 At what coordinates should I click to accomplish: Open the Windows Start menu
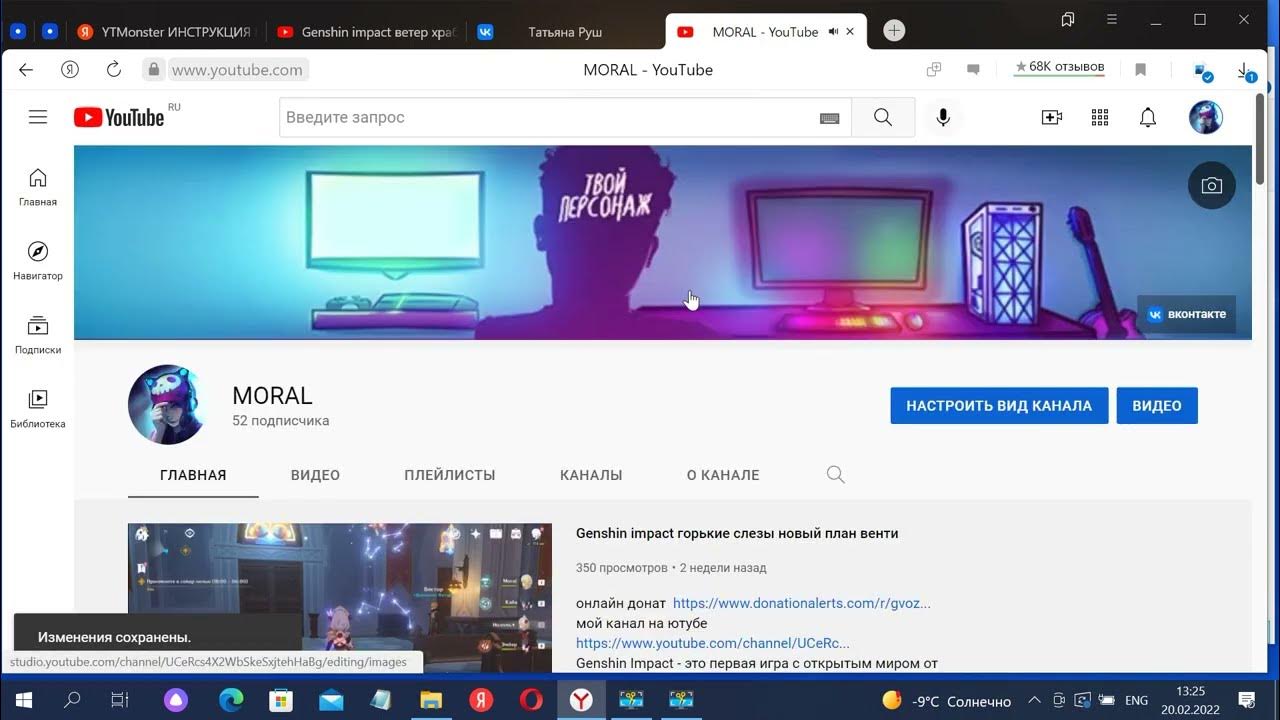23,700
